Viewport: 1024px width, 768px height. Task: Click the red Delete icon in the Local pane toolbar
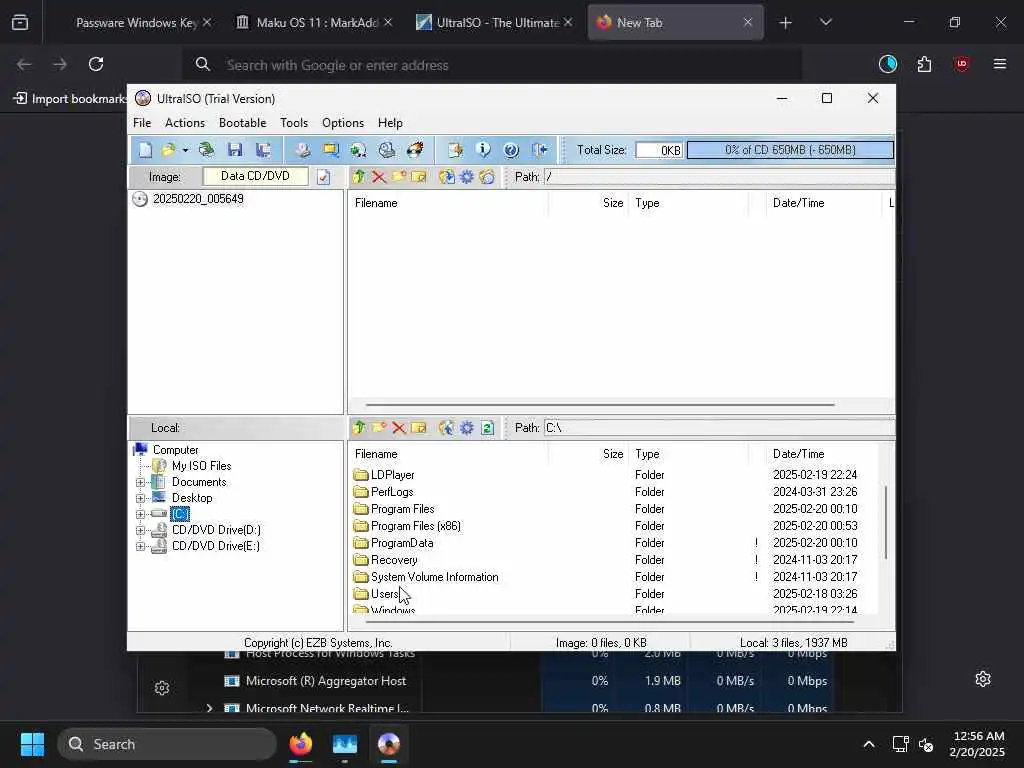399,428
